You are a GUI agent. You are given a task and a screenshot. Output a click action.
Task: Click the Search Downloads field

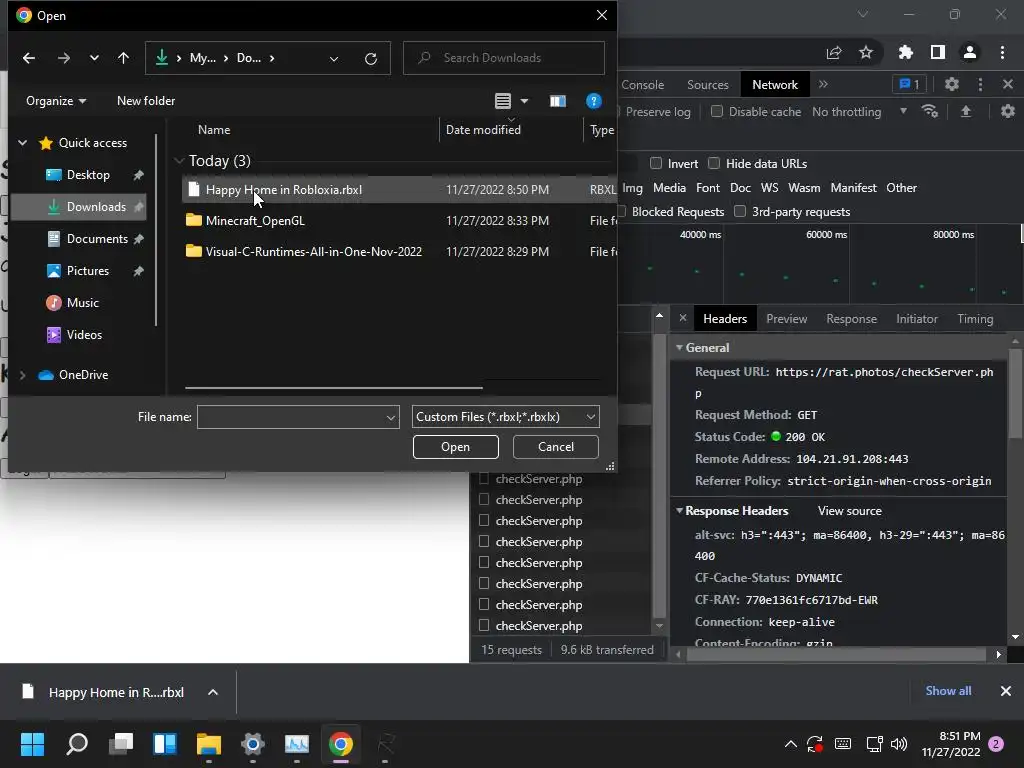[x=504, y=58]
